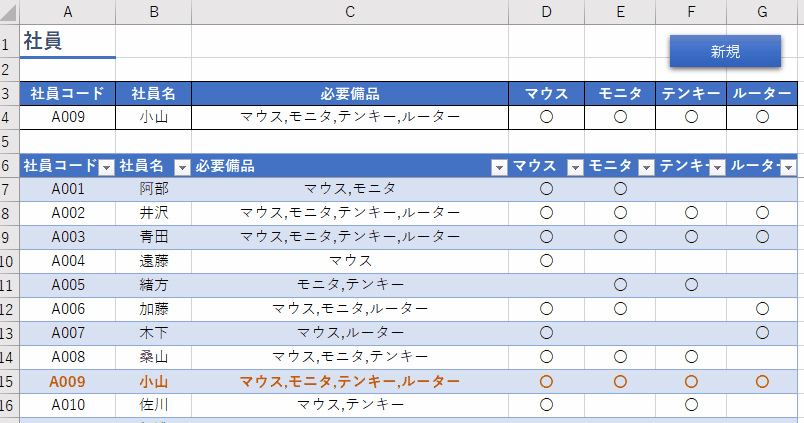Expand the テンキー column filter arrow
Viewport: 804px width, 423px height.
click(x=717, y=167)
